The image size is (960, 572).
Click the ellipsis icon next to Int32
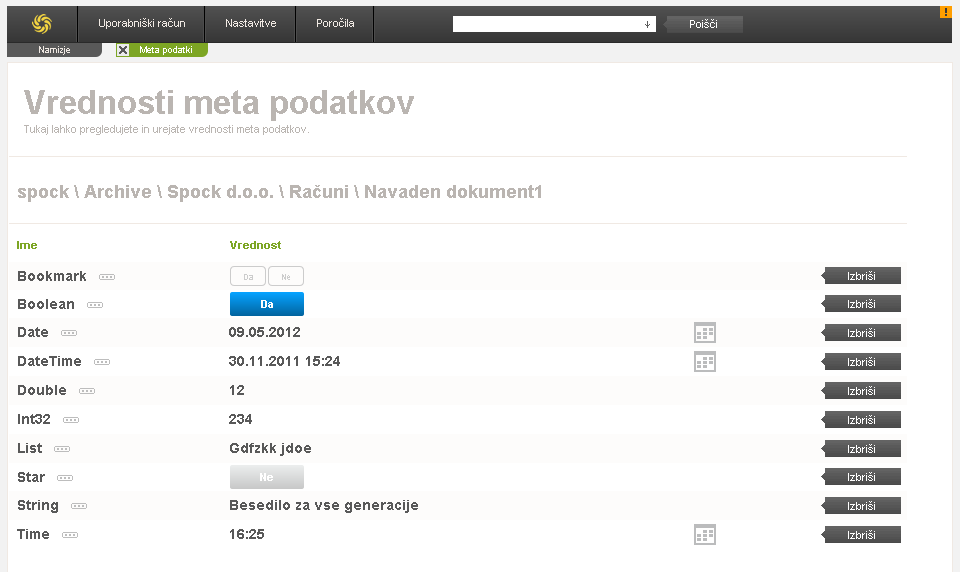click(71, 420)
